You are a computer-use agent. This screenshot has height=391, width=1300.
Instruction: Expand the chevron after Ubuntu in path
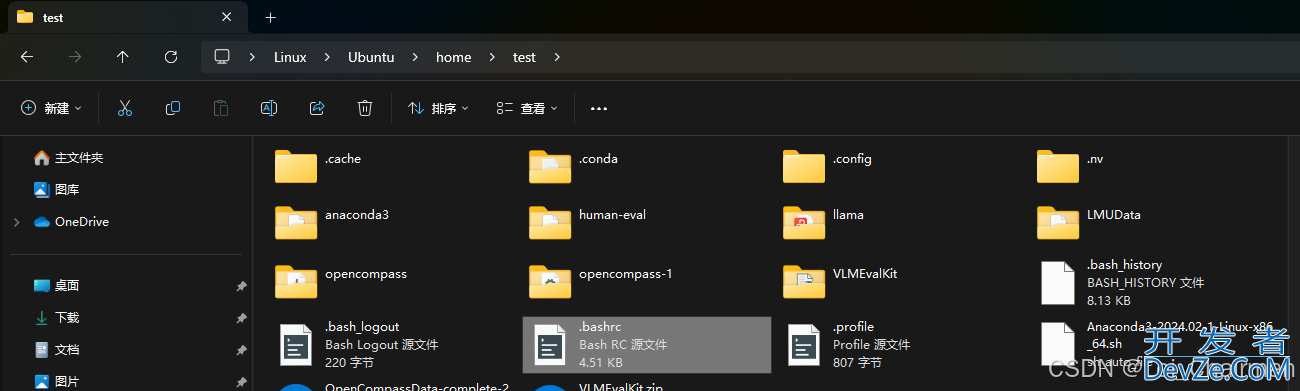pyautogui.click(x=415, y=57)
